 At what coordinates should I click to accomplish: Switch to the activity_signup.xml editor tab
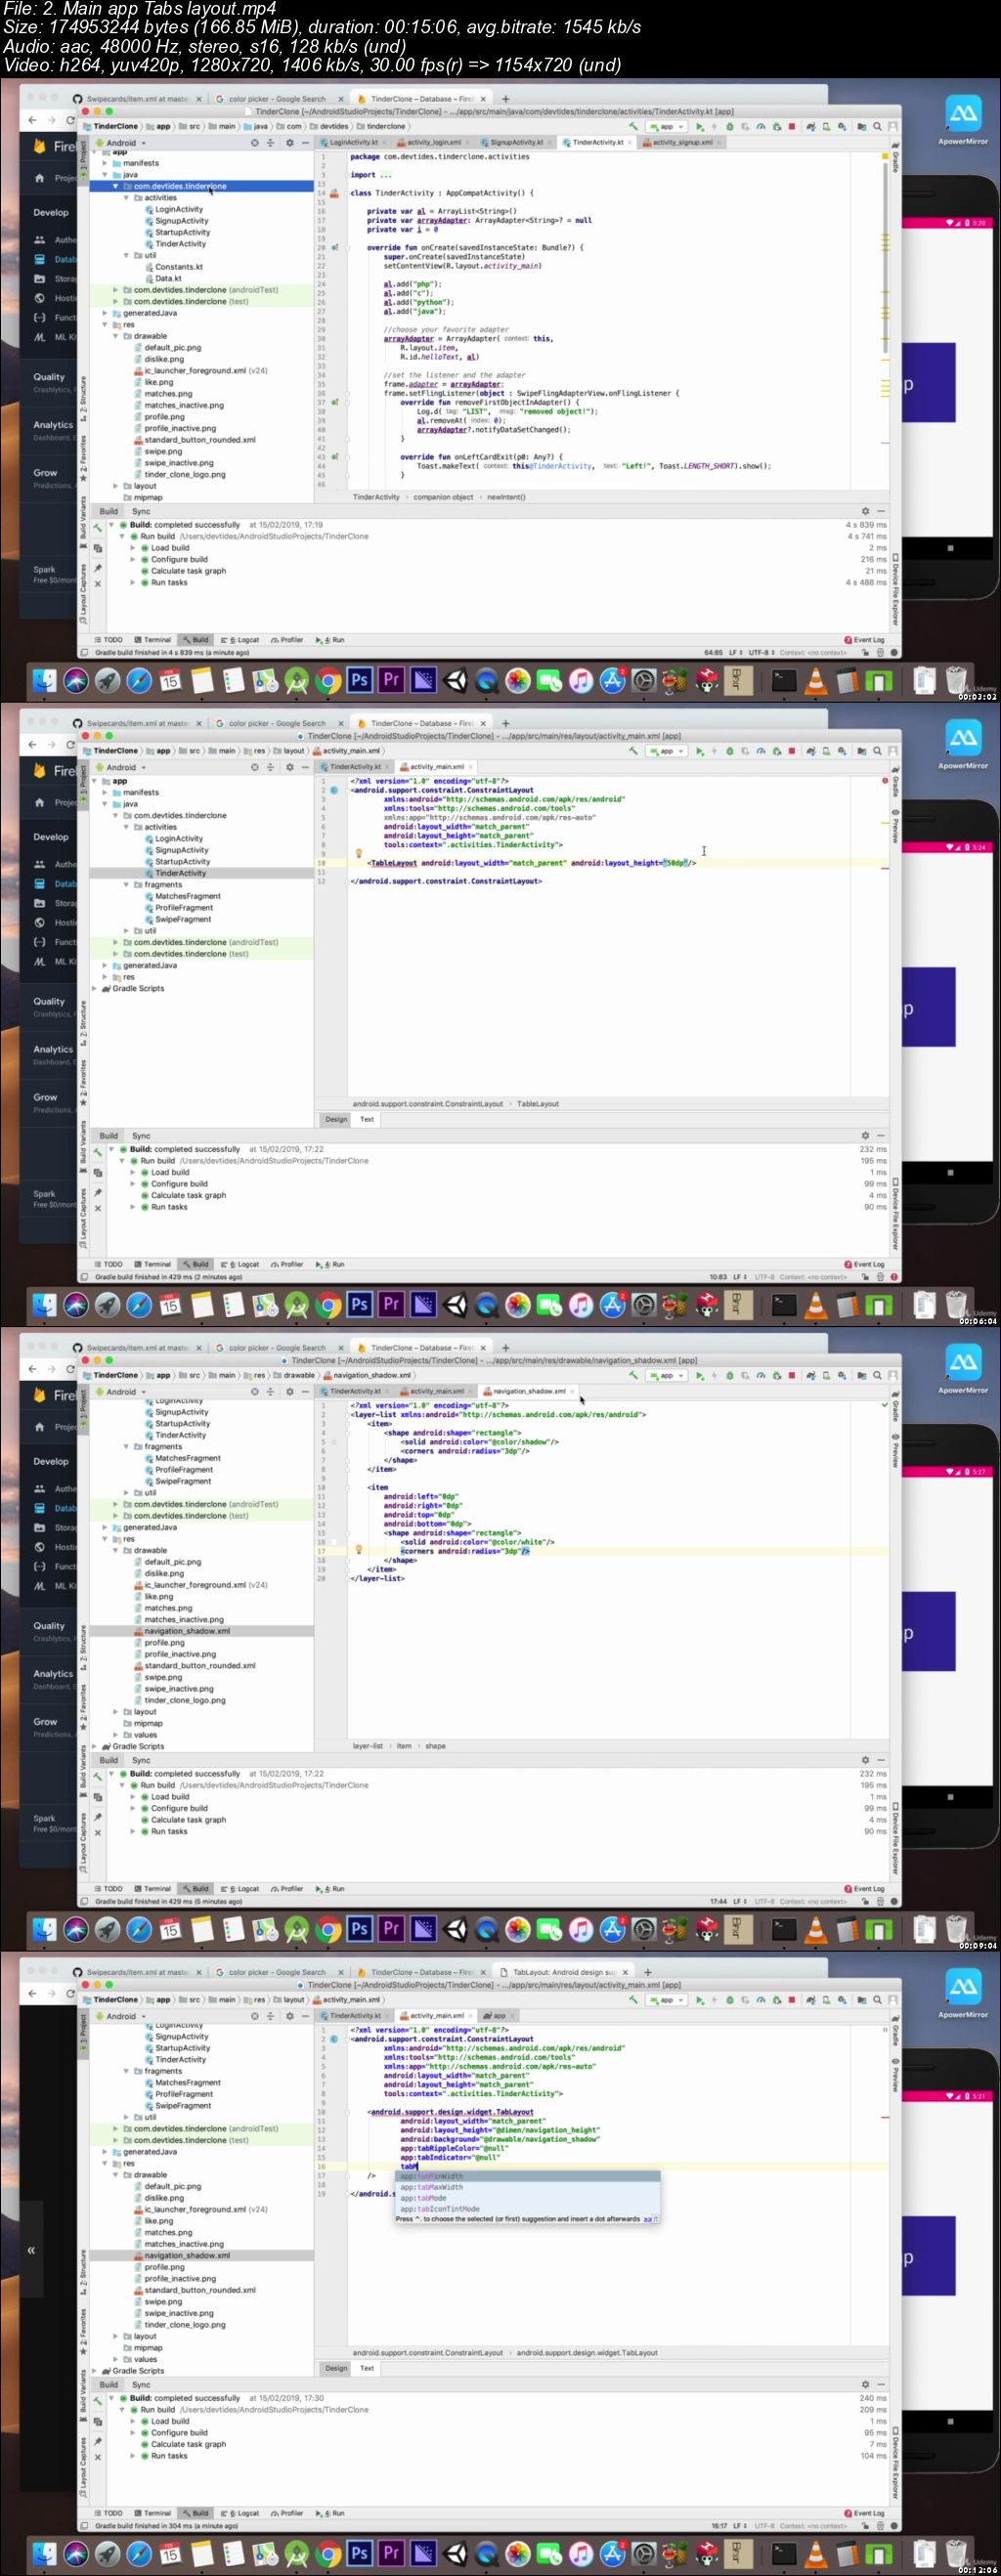[x=682, y=143]
